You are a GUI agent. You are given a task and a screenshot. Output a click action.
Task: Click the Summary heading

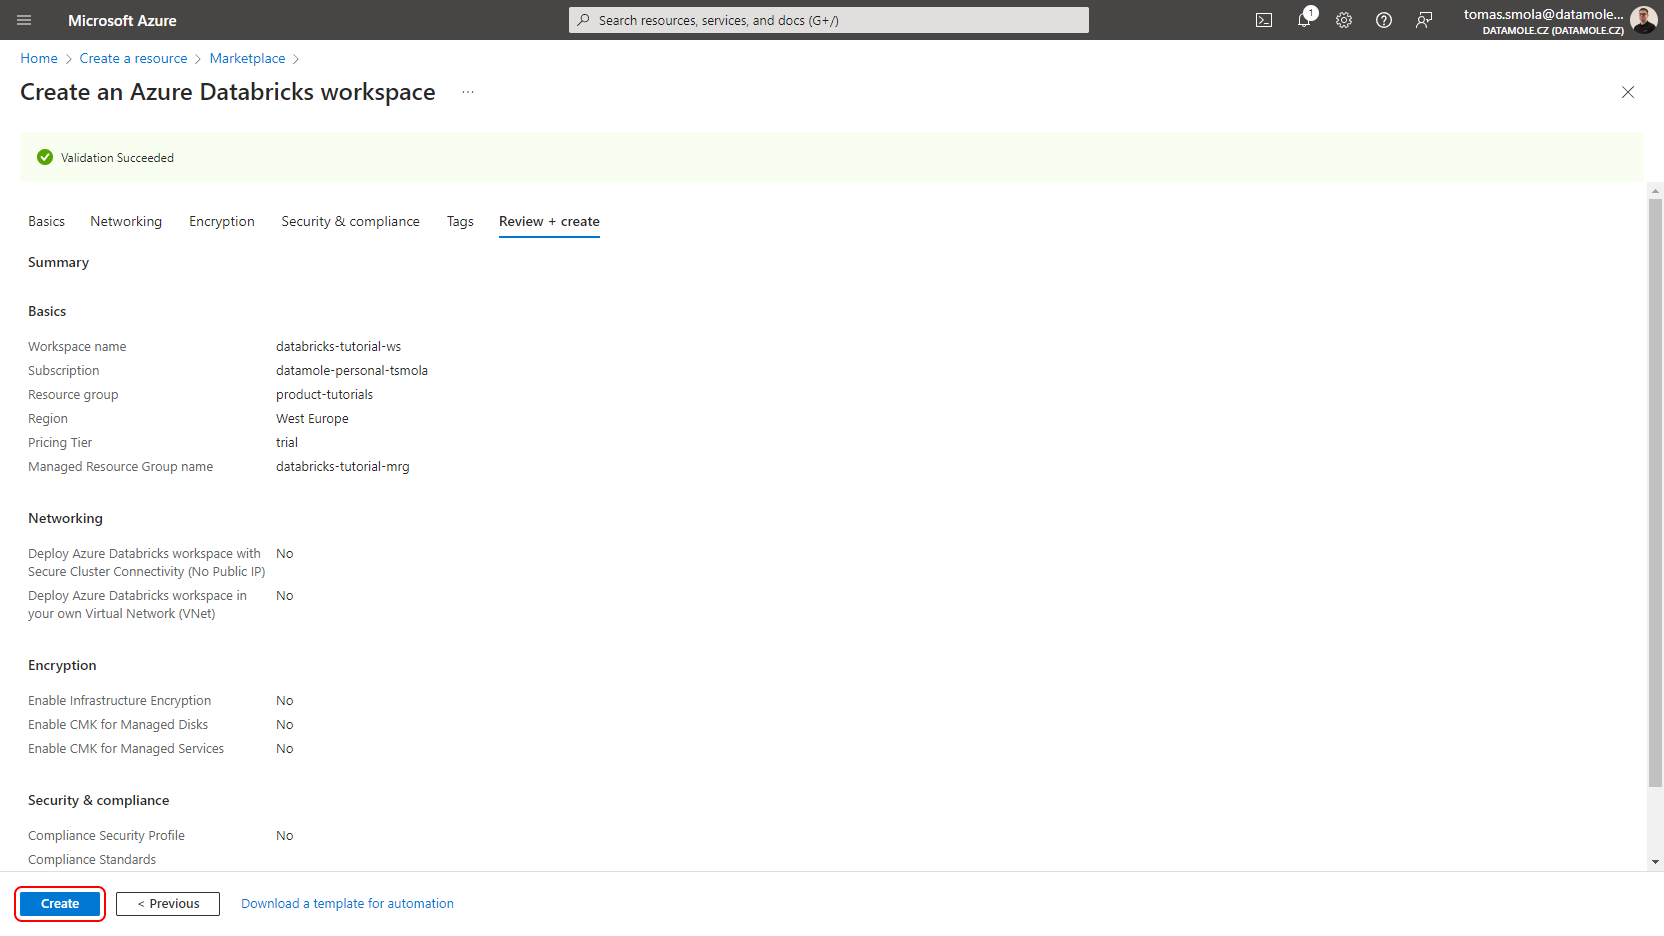(x=58, y=262)
